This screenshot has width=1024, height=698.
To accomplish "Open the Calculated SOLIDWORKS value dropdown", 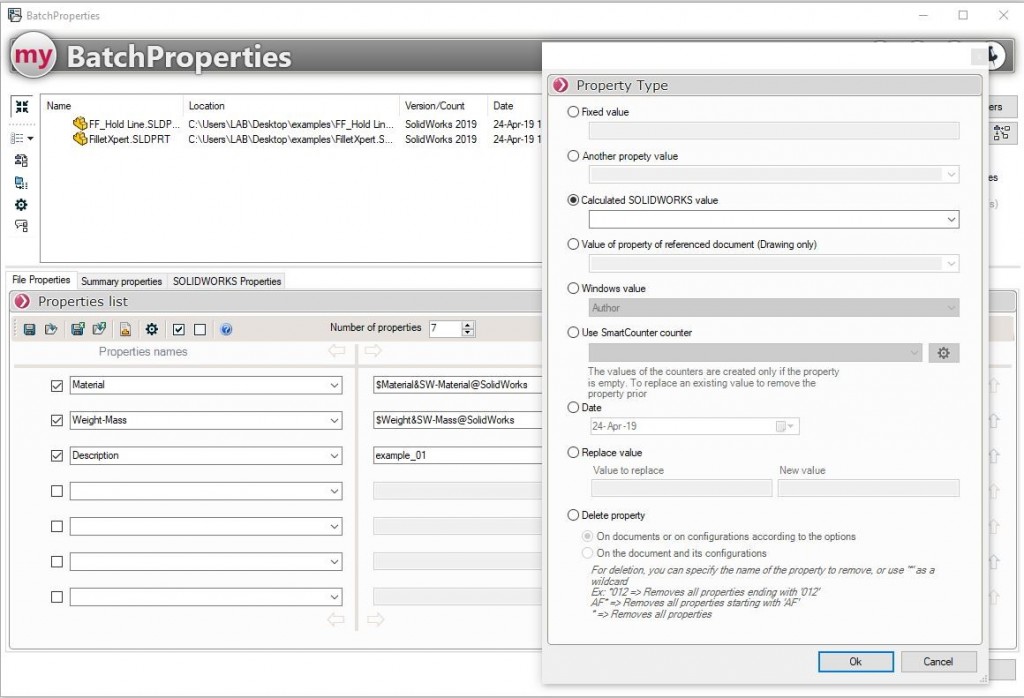I will [x=952, y=219].
